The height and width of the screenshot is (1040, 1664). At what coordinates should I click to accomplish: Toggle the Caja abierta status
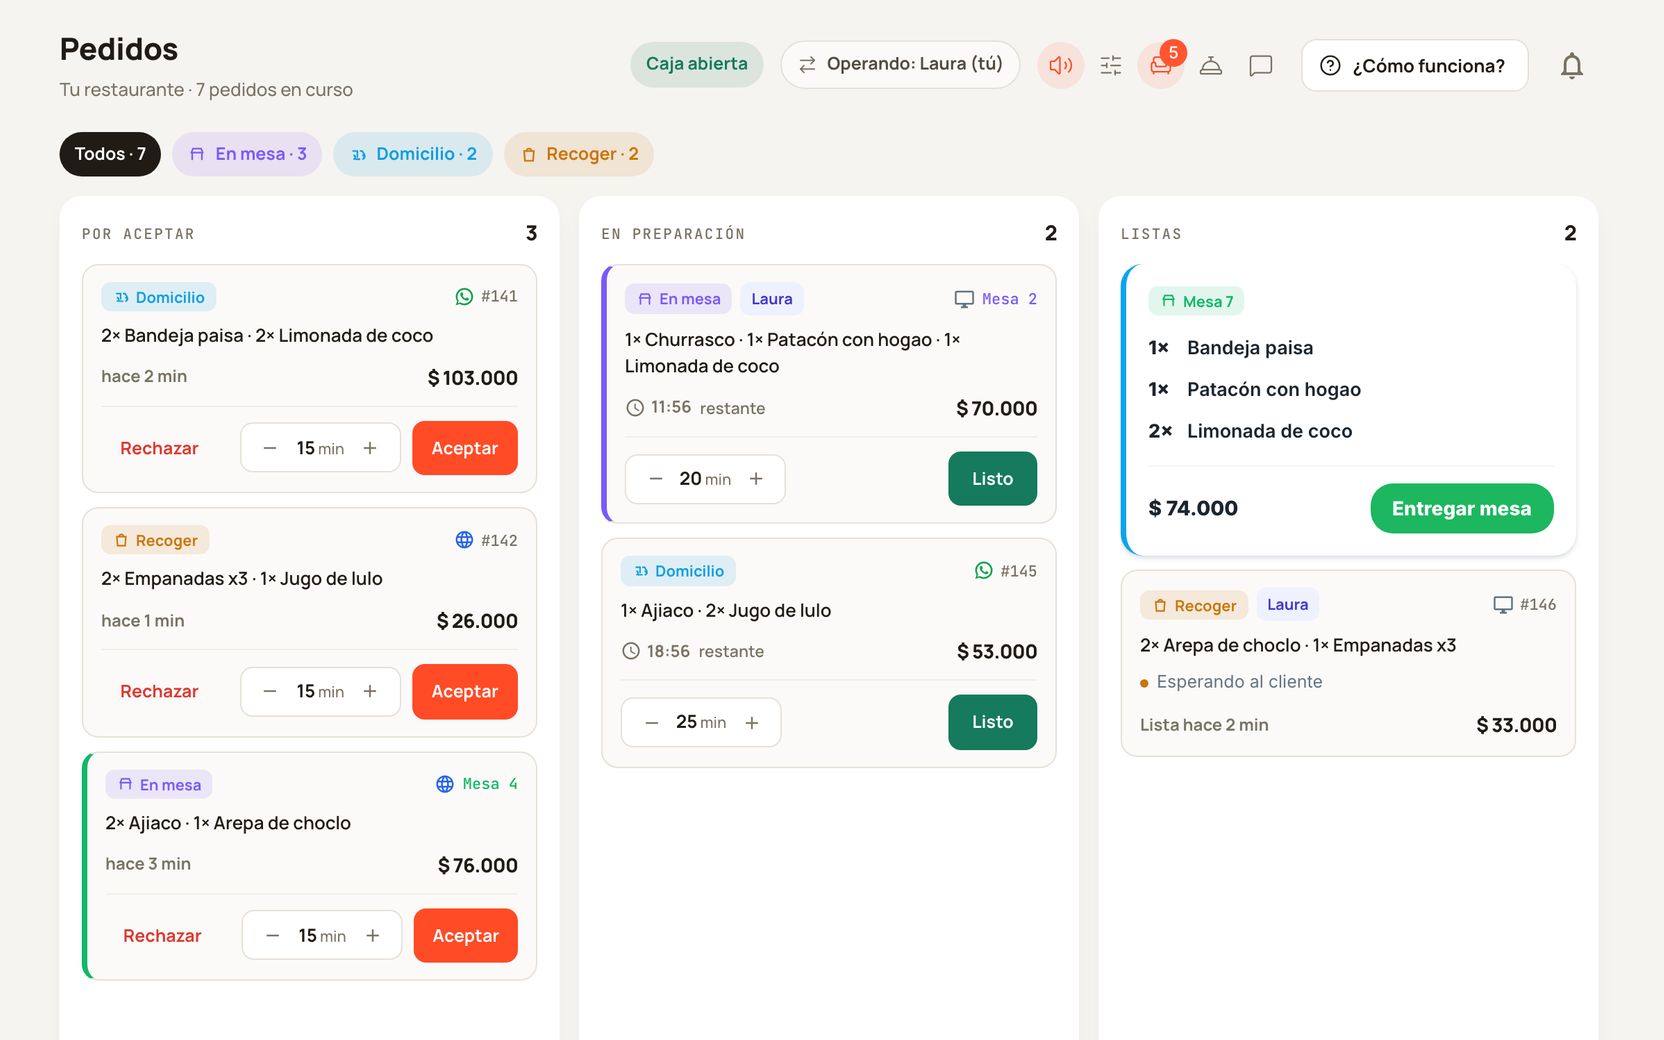click(696, 64)
